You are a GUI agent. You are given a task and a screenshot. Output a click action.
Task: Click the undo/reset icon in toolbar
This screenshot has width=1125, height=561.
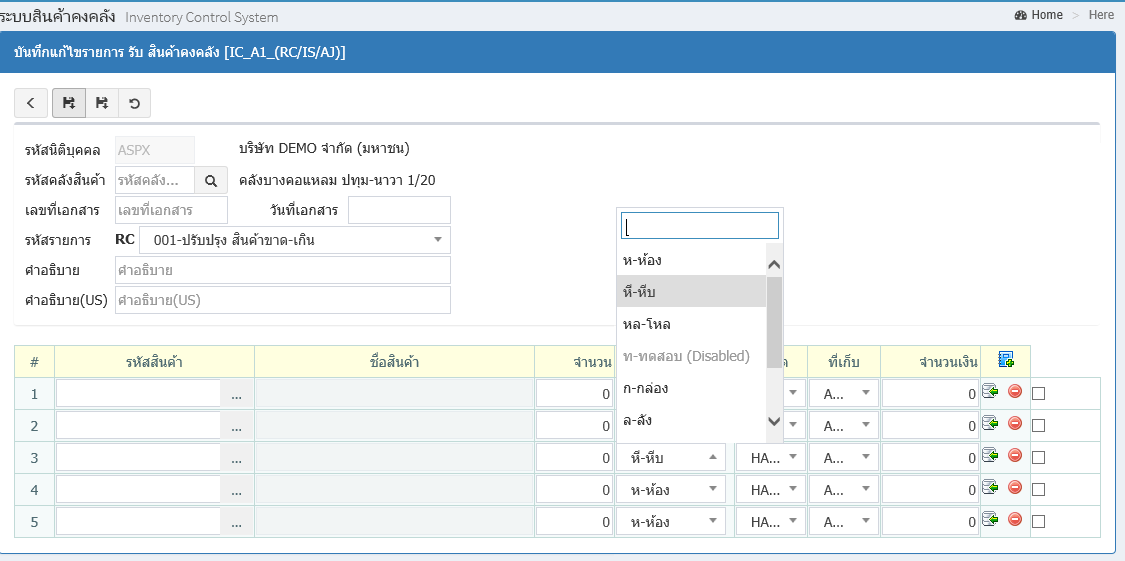[x=134, y=103]
